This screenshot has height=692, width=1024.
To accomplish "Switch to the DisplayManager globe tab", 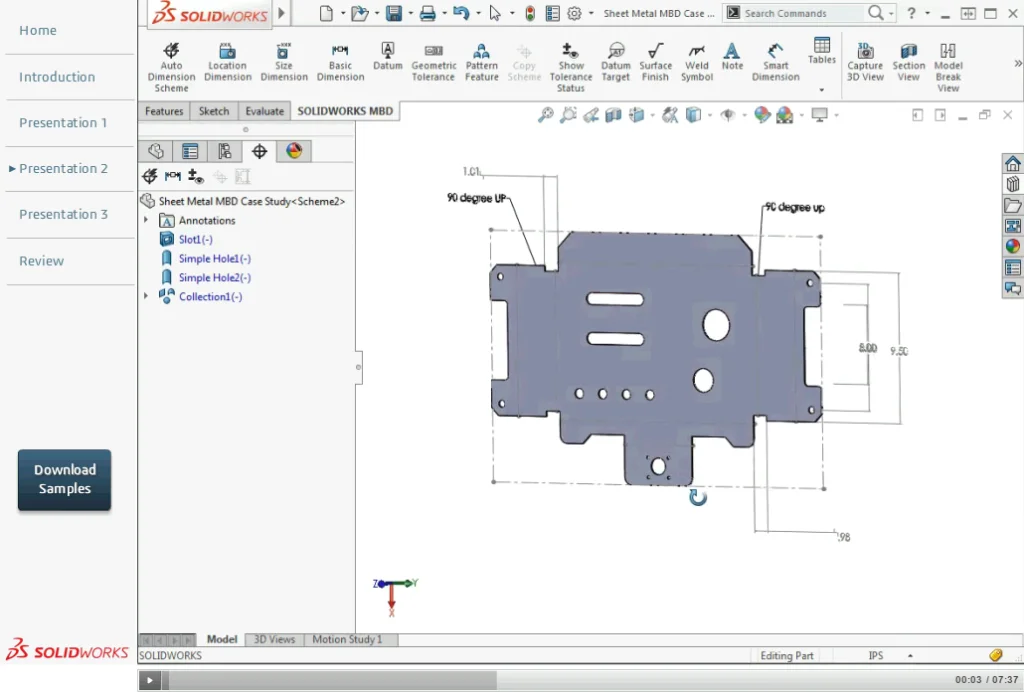I will 293,151.
